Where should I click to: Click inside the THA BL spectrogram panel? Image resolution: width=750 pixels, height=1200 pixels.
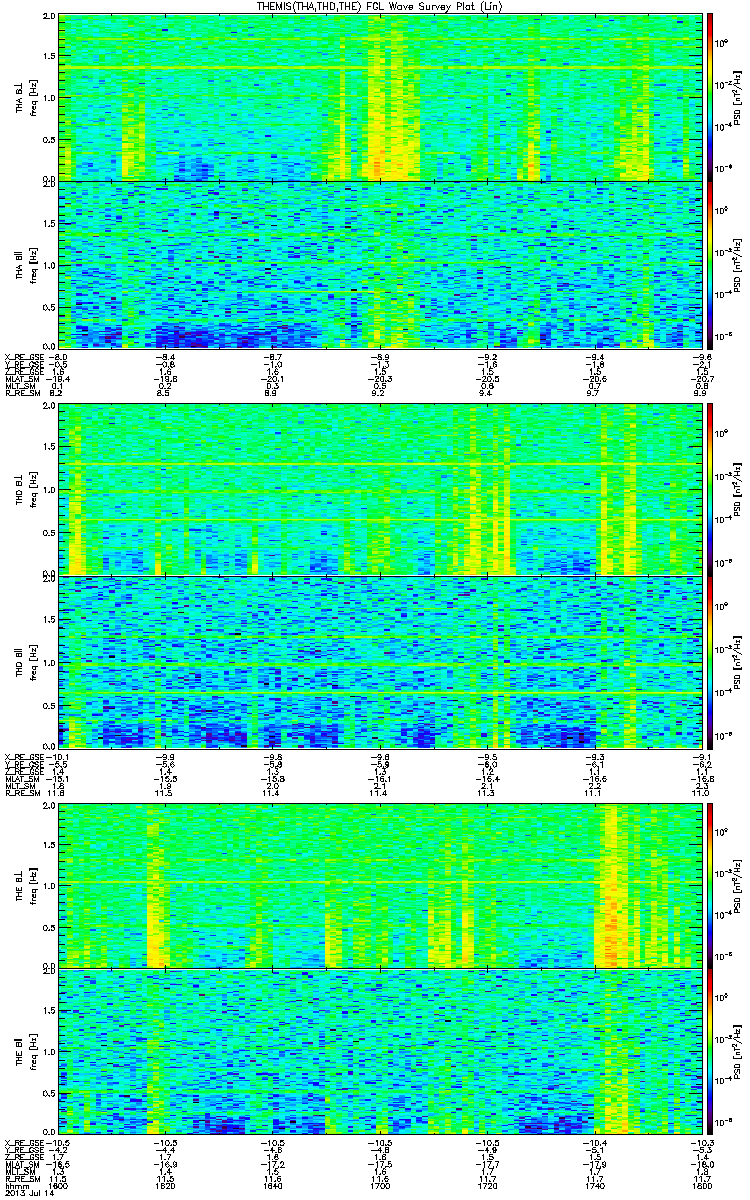[x=378, y=97]
